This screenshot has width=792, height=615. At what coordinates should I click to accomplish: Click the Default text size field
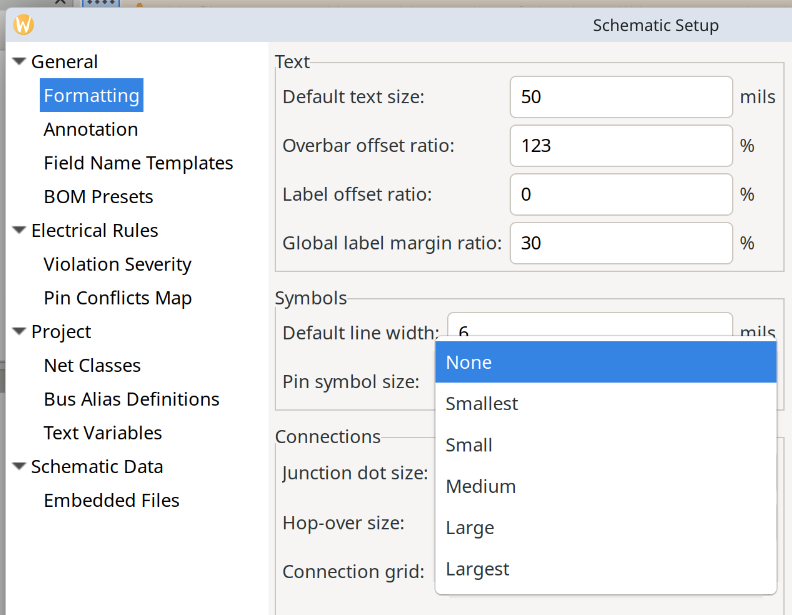(x=620, y=97)
